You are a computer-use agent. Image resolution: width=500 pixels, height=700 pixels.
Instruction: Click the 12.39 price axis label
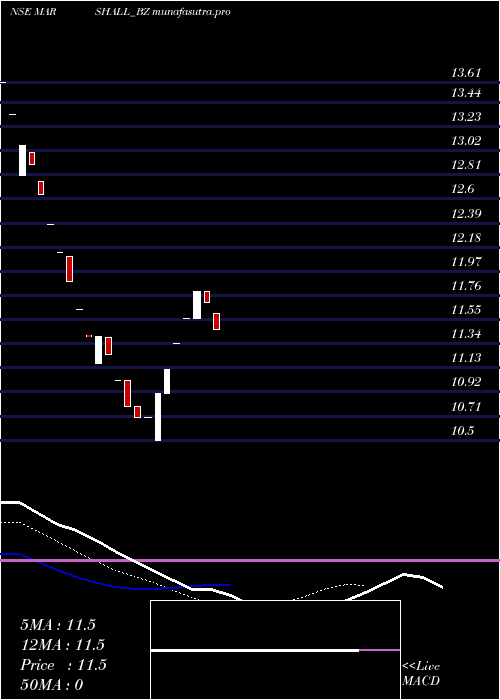pos(466,213)
